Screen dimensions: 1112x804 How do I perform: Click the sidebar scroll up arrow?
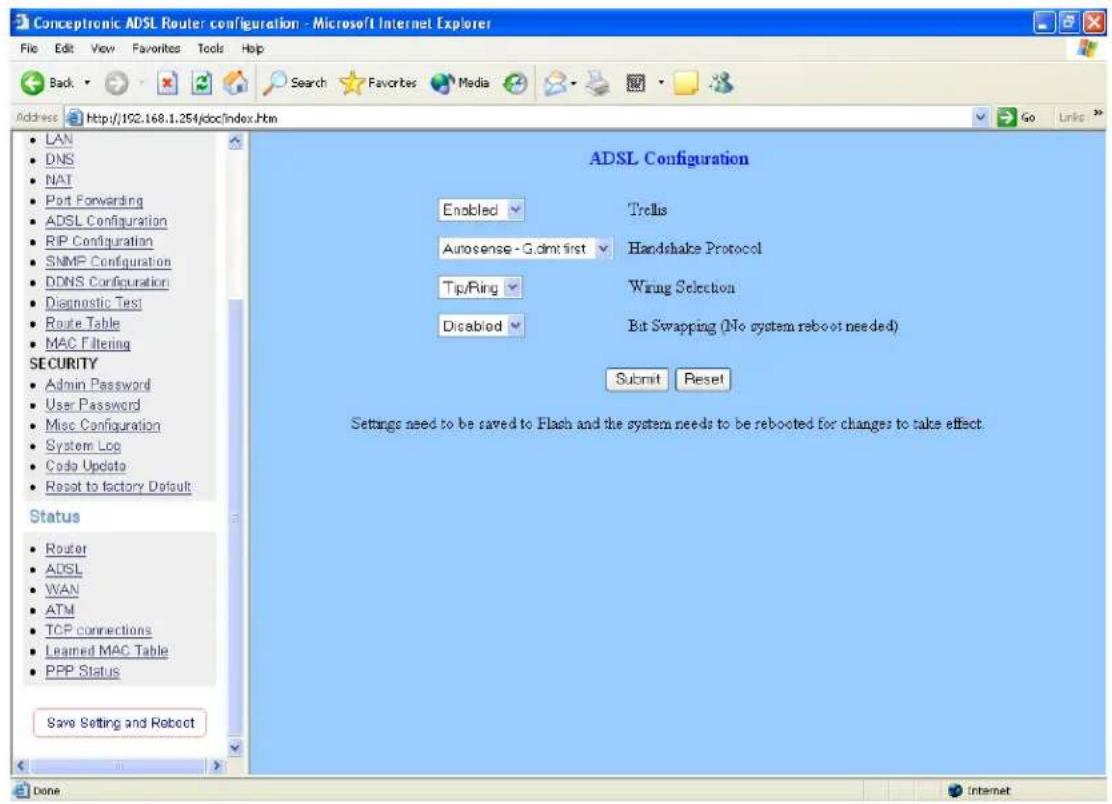pyautogui.click(x=235, y=142)
